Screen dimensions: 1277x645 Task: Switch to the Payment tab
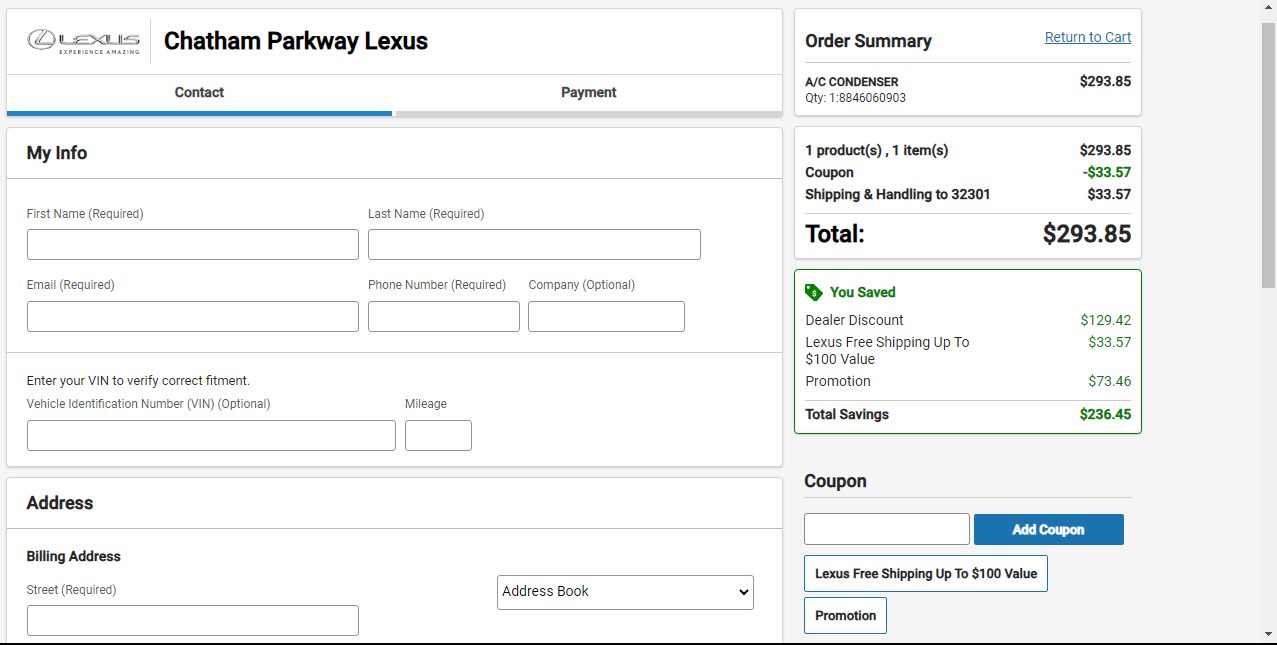pyautogui.click(x=588, y=93)
